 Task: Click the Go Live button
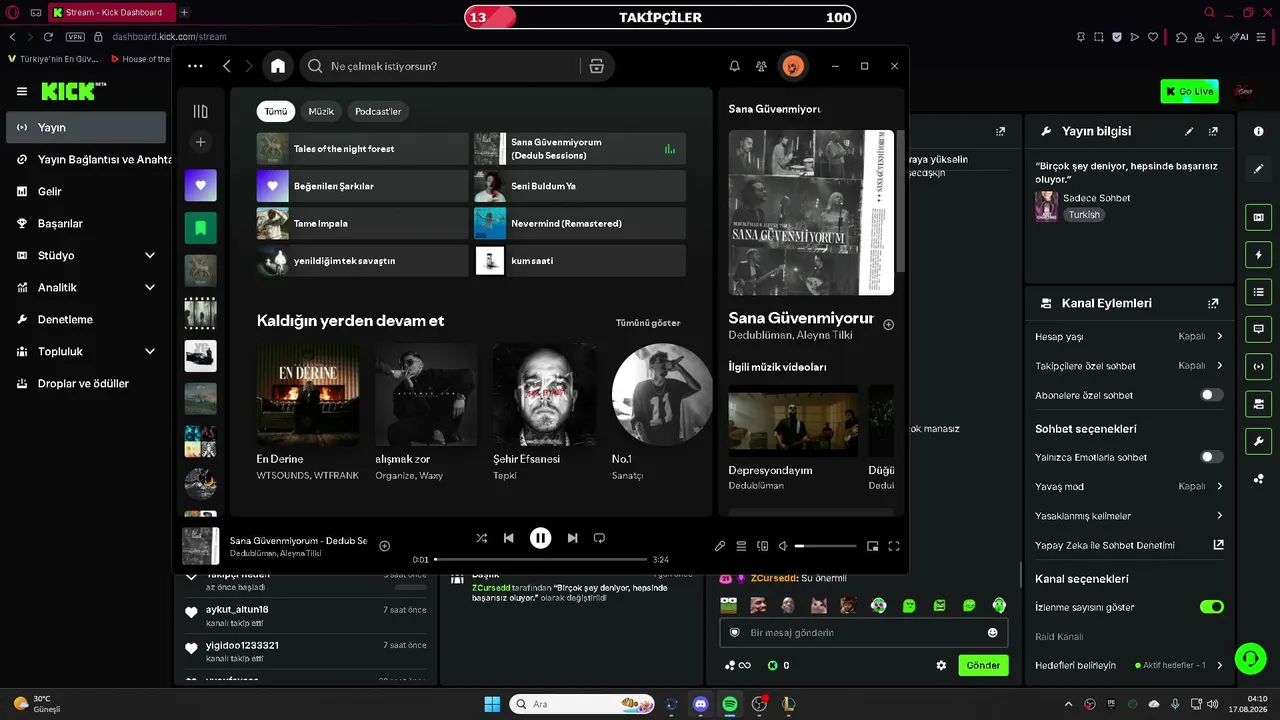point(1189,91)
